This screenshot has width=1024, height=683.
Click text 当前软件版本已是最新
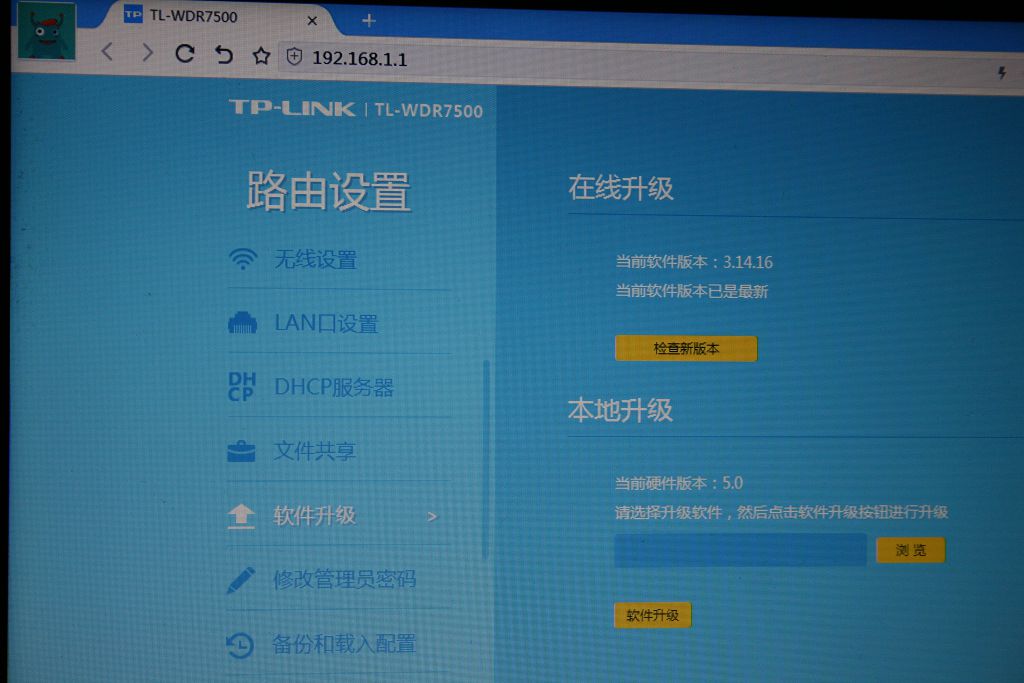[x=692, y=291]
